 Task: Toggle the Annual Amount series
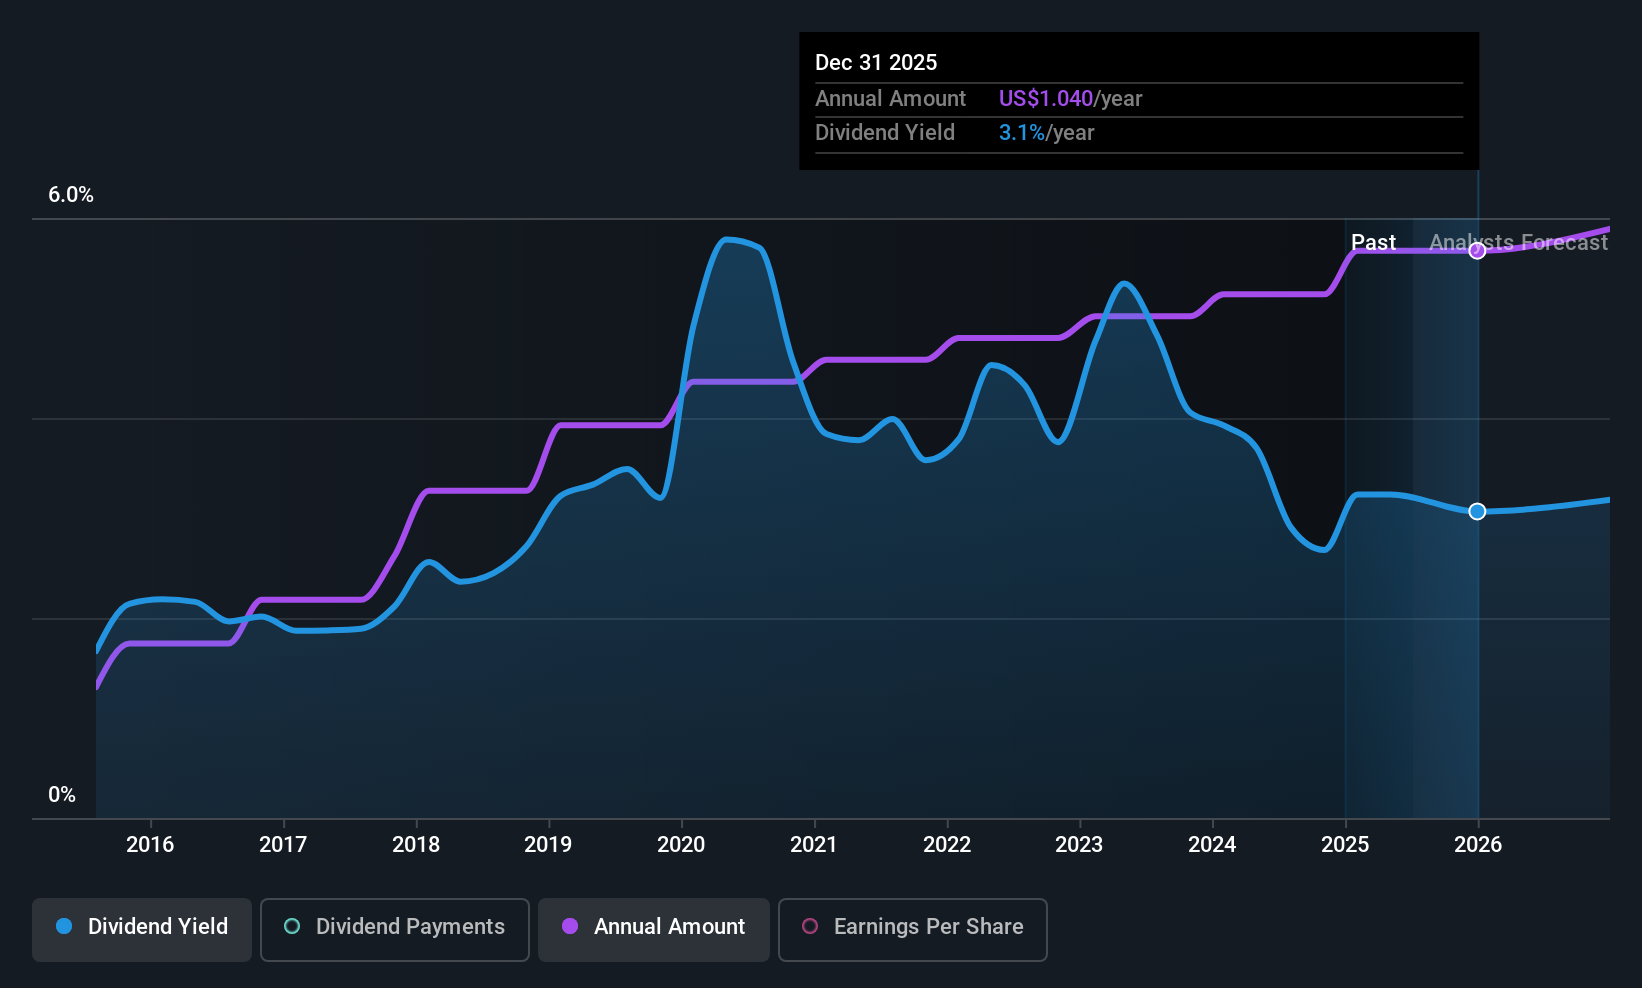point(654,930)
